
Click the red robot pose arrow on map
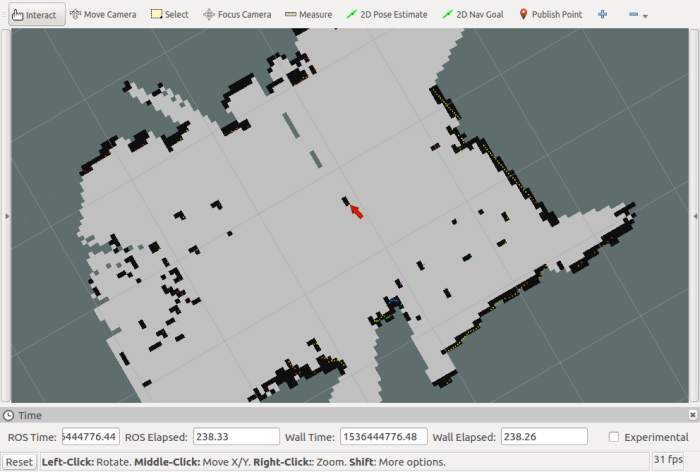(356, 211)
